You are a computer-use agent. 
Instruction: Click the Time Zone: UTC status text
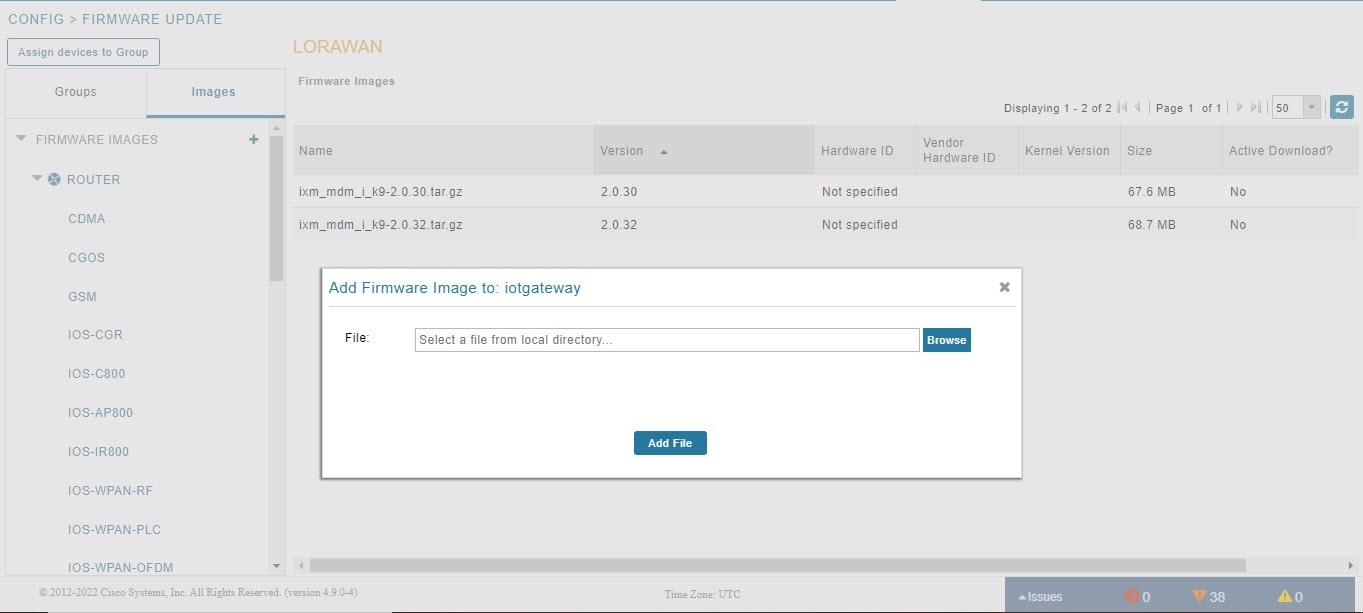coord(703,594)
